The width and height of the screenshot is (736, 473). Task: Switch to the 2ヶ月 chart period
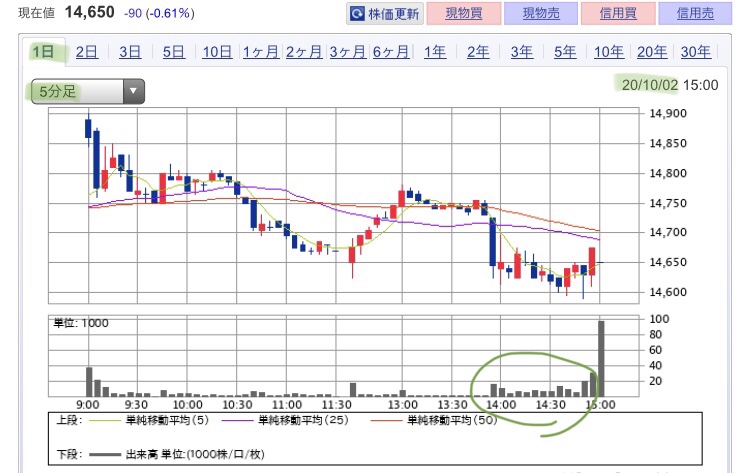(x=304, y=52)
